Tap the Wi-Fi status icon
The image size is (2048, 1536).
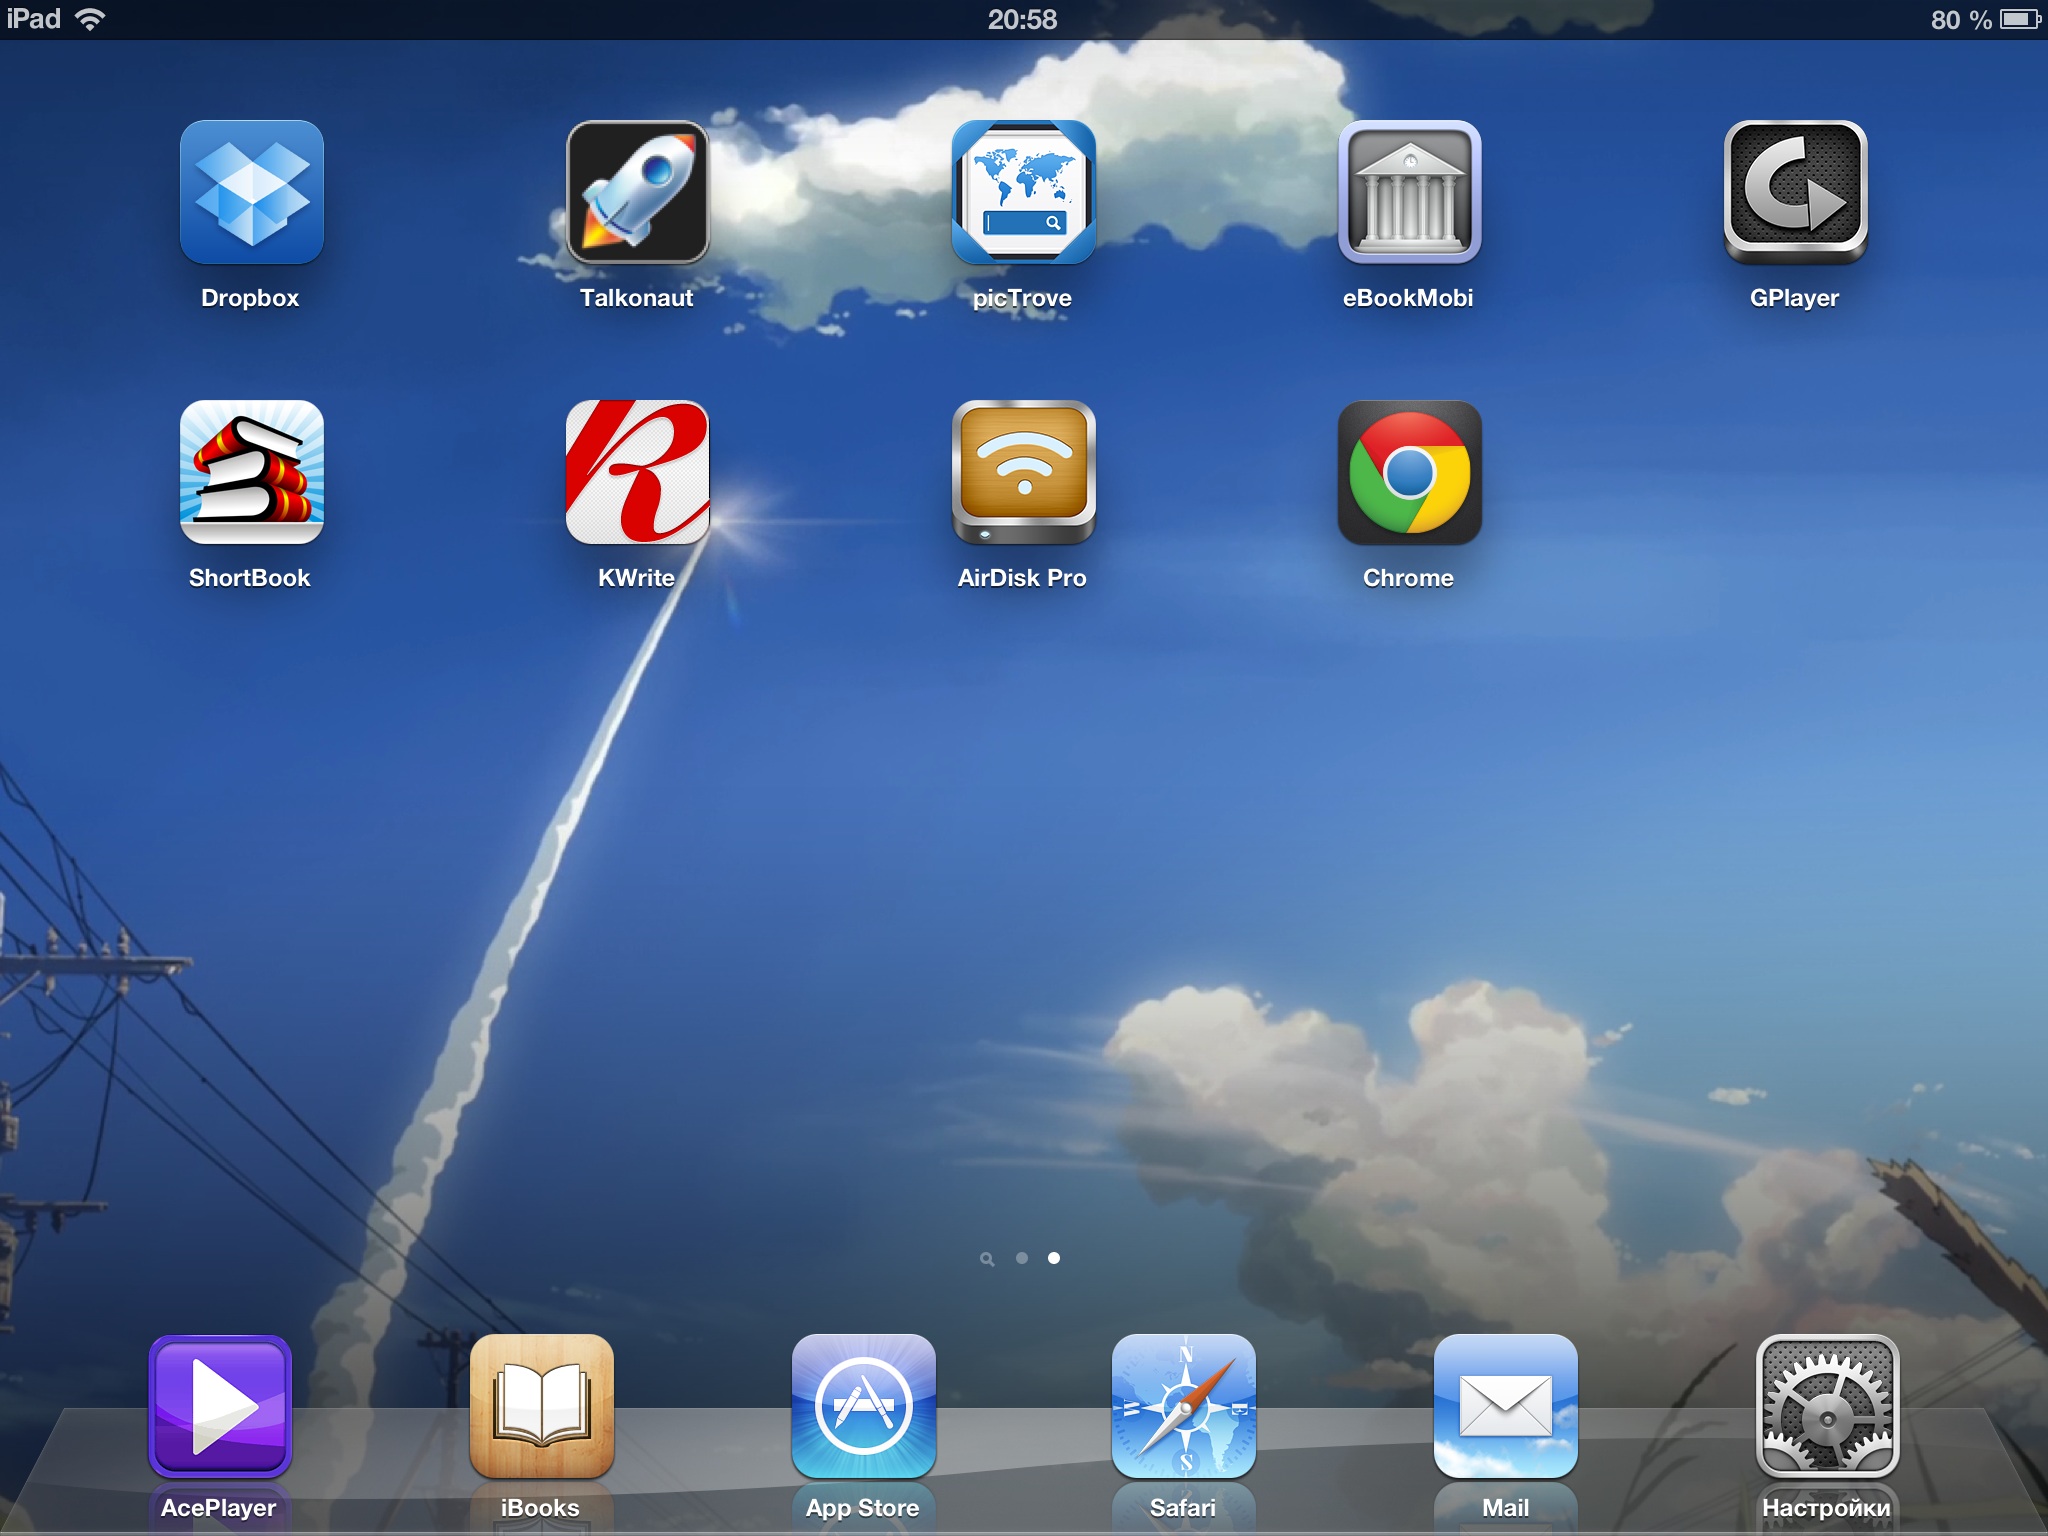click(91, 19)
